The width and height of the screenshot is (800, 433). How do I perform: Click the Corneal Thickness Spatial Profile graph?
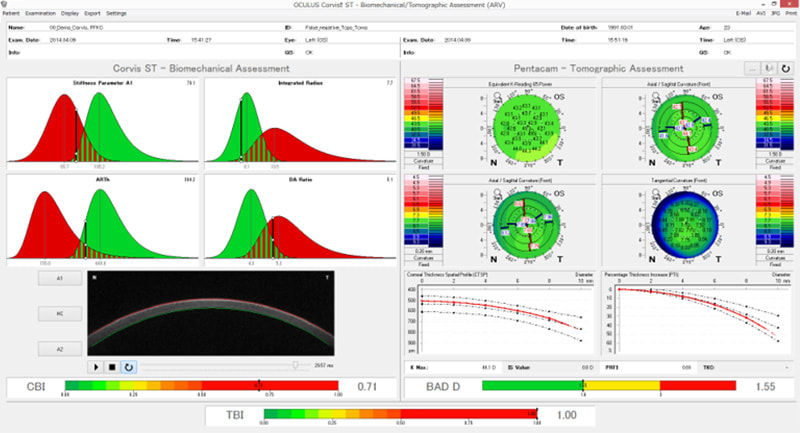(499, 313)
